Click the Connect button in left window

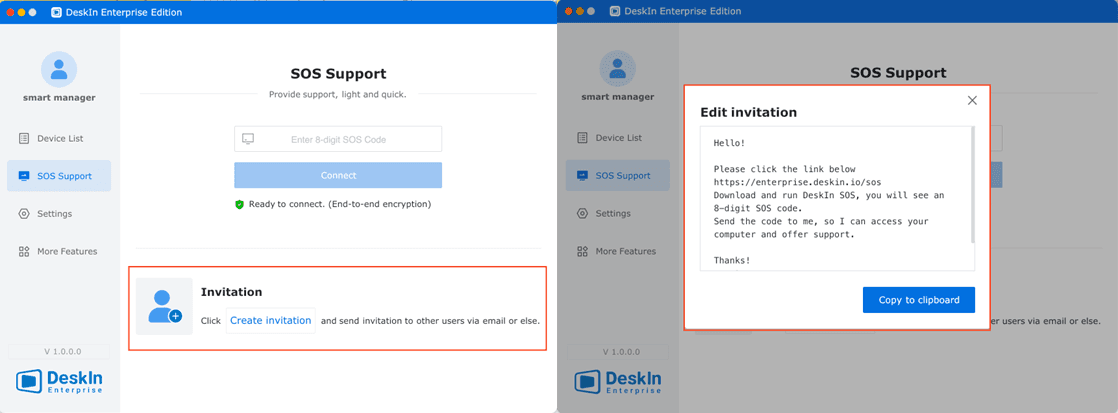(338, 175)
